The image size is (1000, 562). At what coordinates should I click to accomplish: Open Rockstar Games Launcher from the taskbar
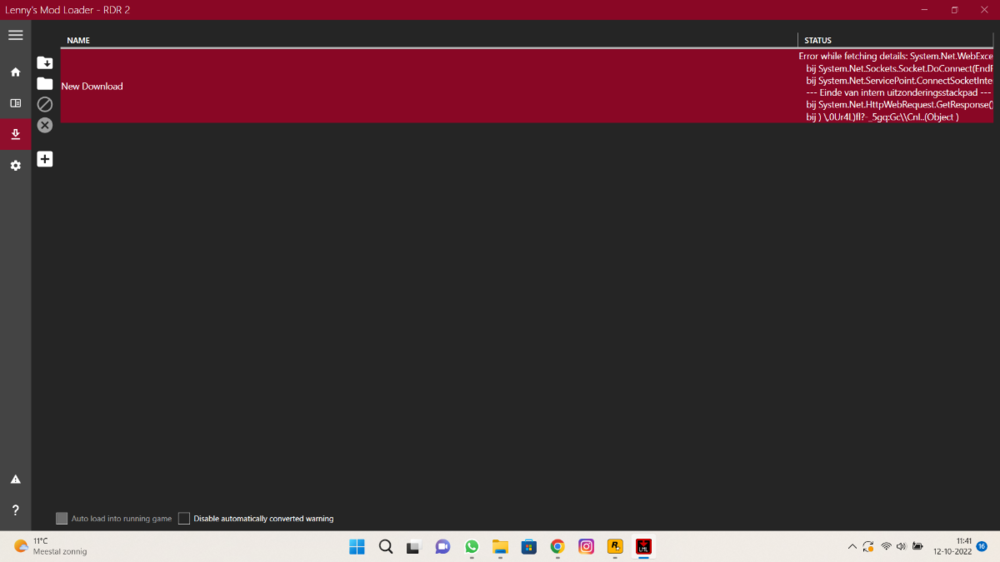tap(615, 547)
